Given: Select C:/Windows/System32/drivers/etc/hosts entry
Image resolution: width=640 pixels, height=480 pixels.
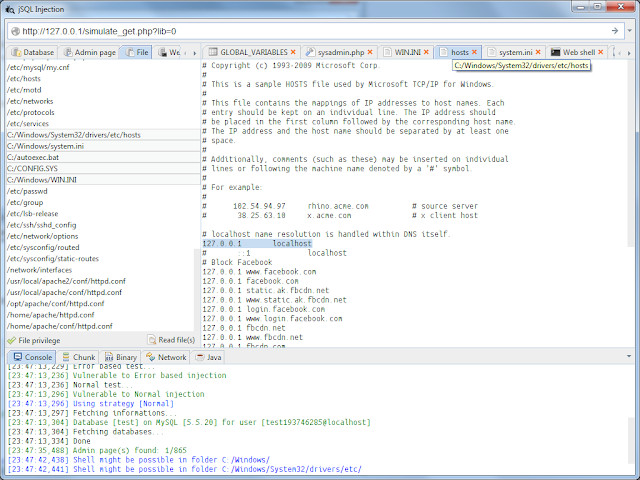Looking at the screenshot, I should click(103, 135).
